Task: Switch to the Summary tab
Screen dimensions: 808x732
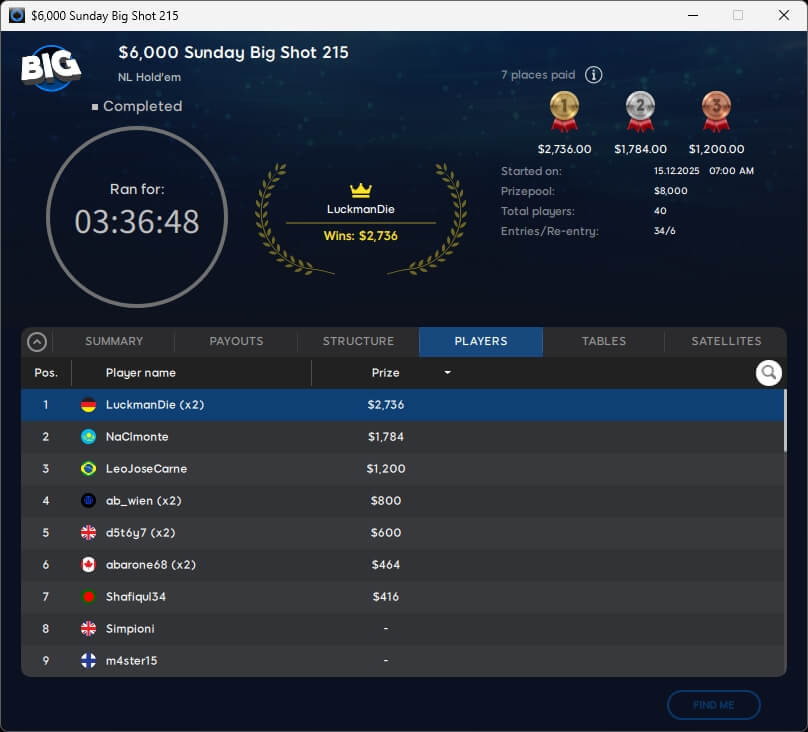Action: point(114,341)
